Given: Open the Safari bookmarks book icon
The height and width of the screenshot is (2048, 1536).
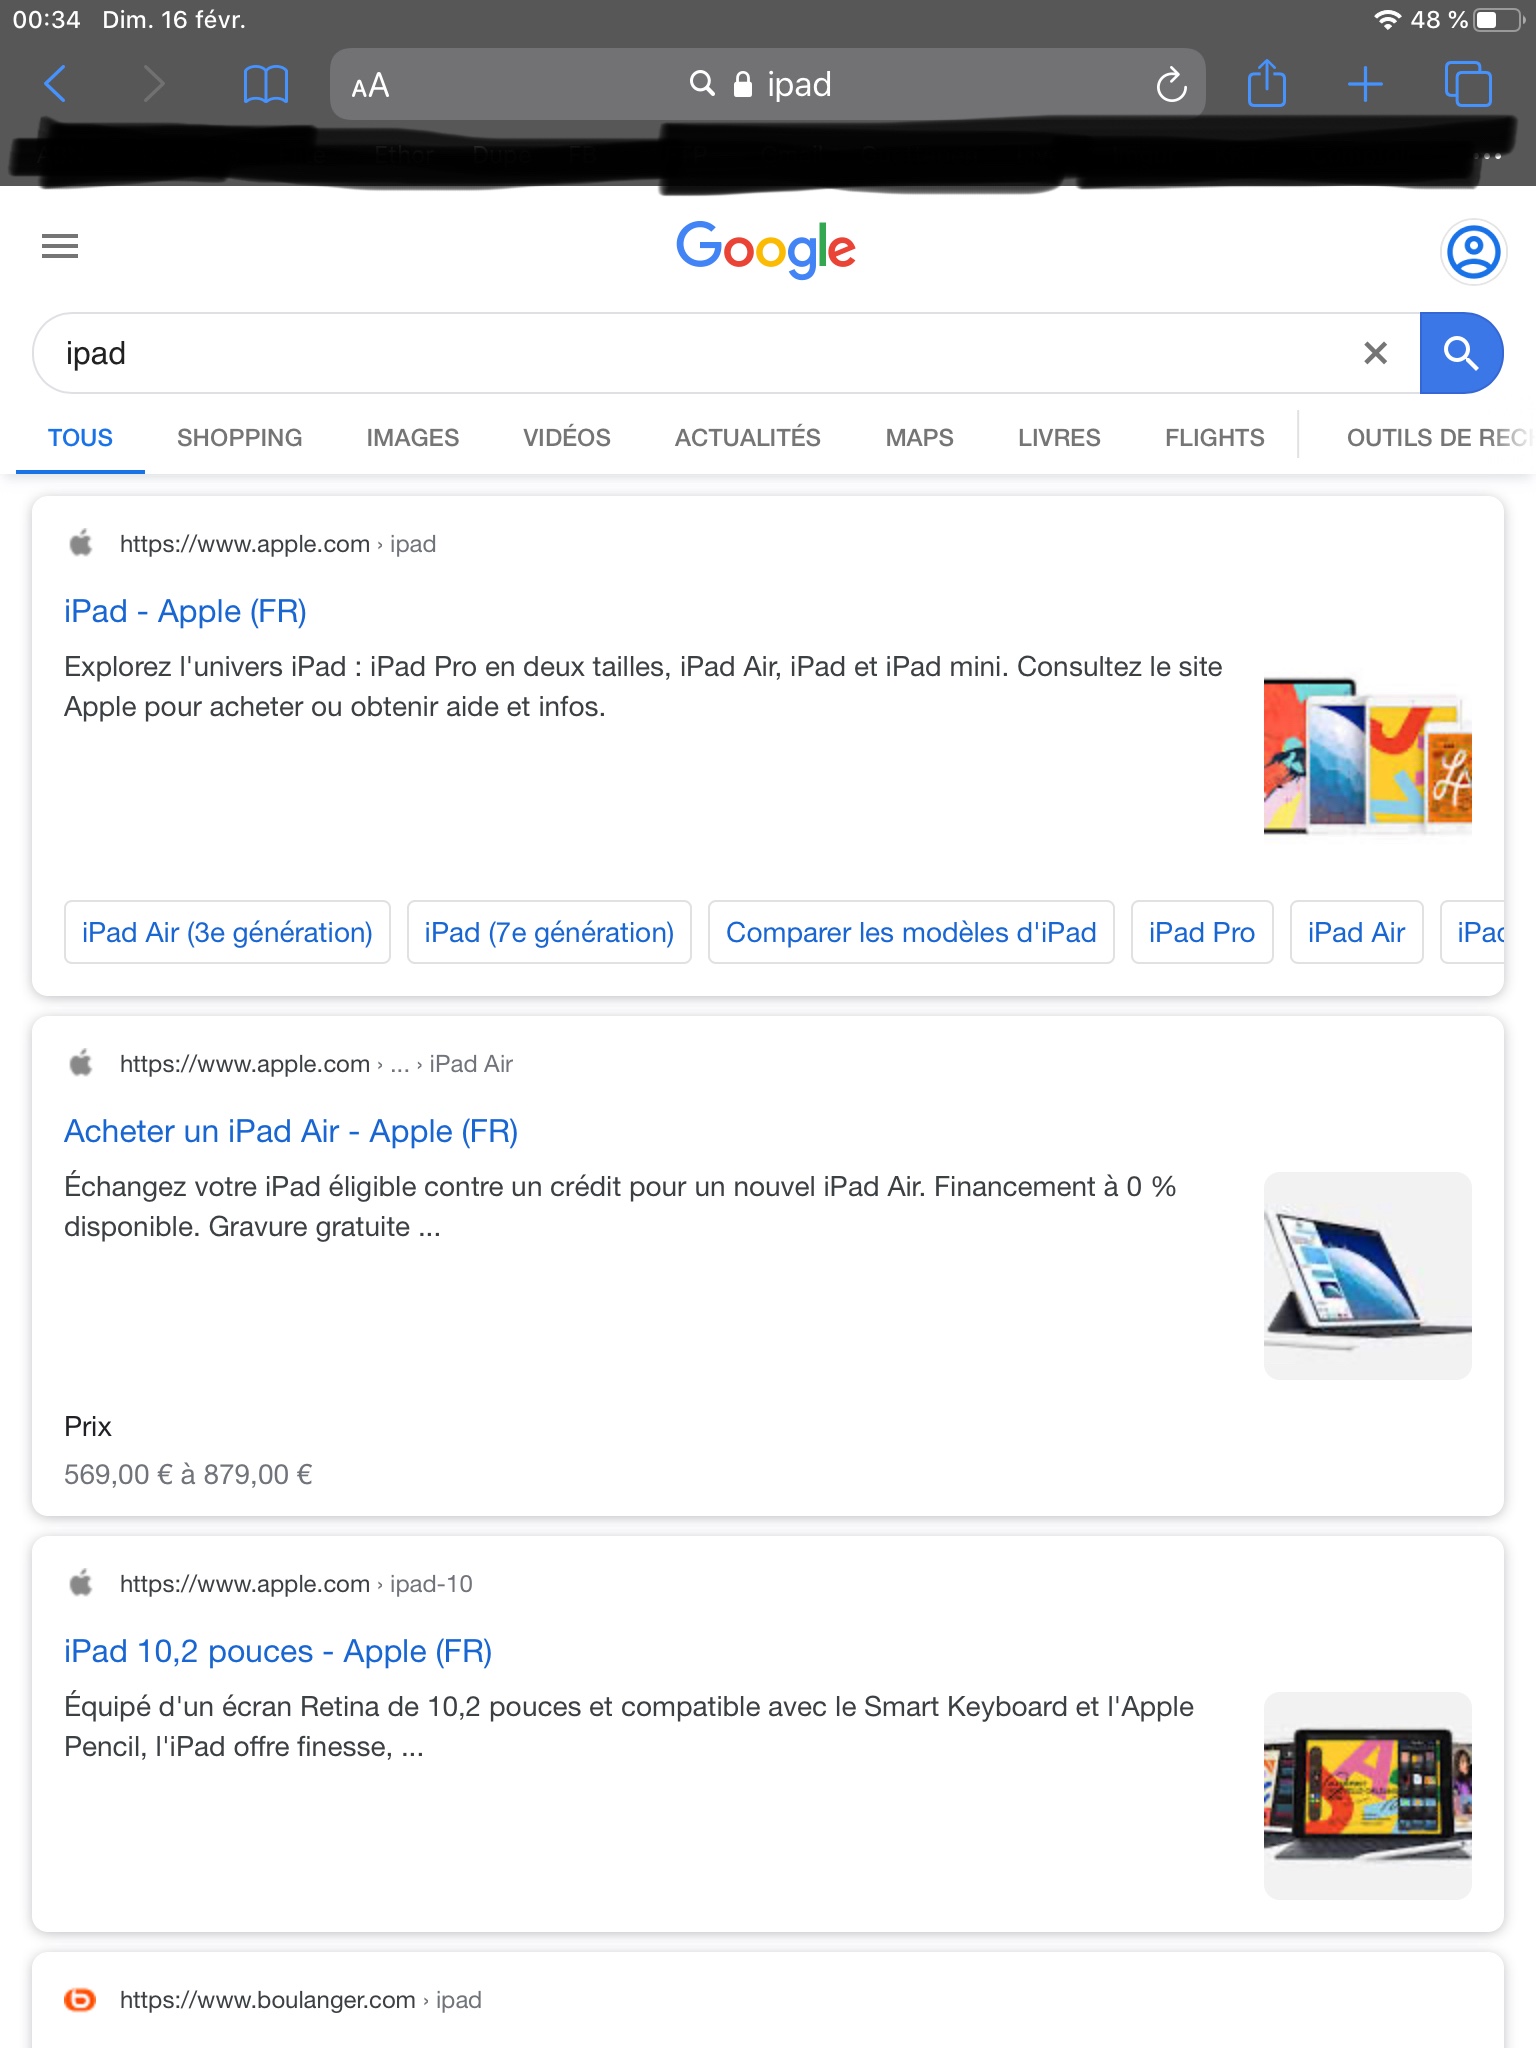Looking at the screenshot, I should [265, 84].
